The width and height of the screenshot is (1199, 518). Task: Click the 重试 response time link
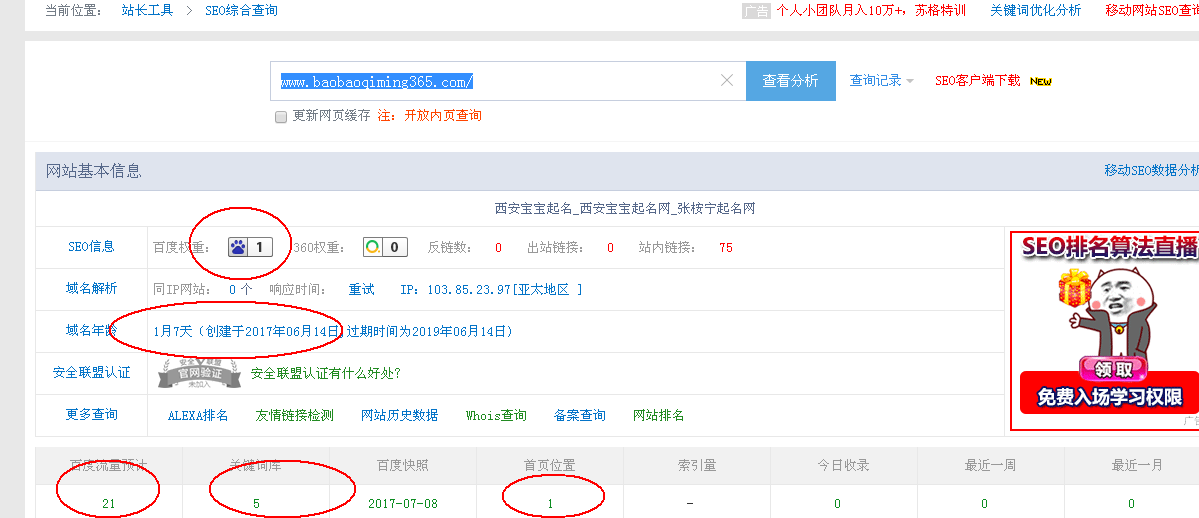click(362, 290)
